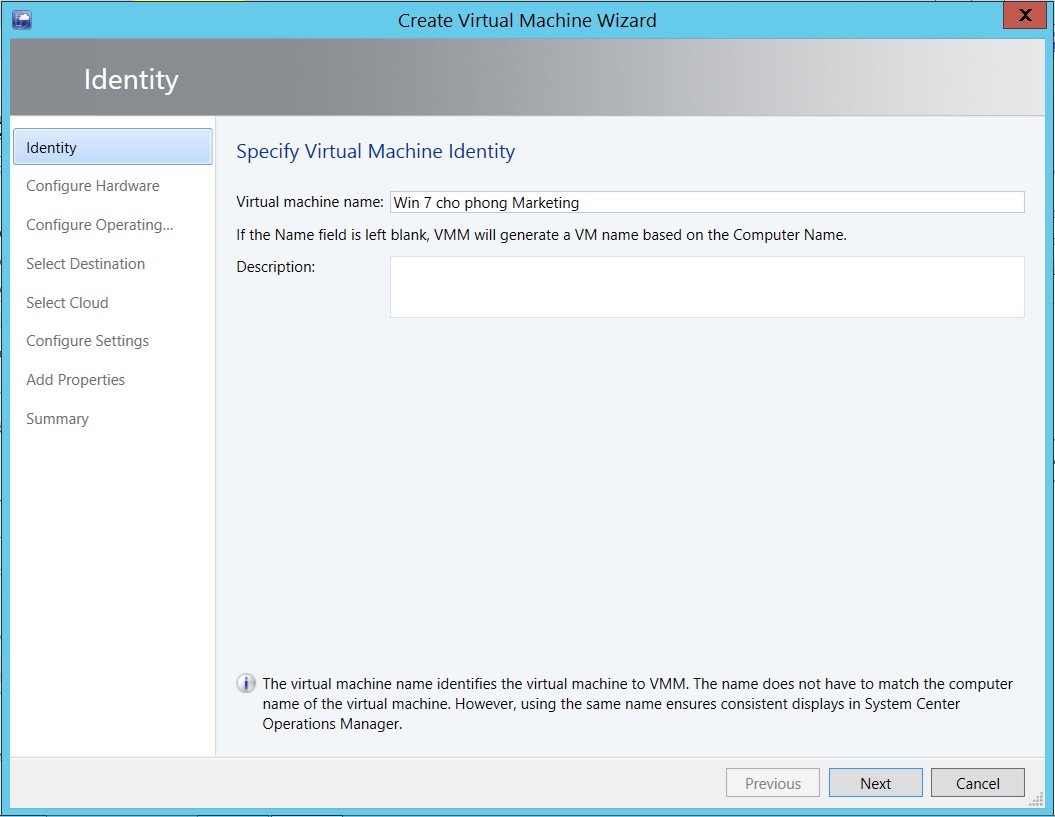Close the Create Virtual Machine Wizard window
1055x817 pixels.
click(1025, 15)
